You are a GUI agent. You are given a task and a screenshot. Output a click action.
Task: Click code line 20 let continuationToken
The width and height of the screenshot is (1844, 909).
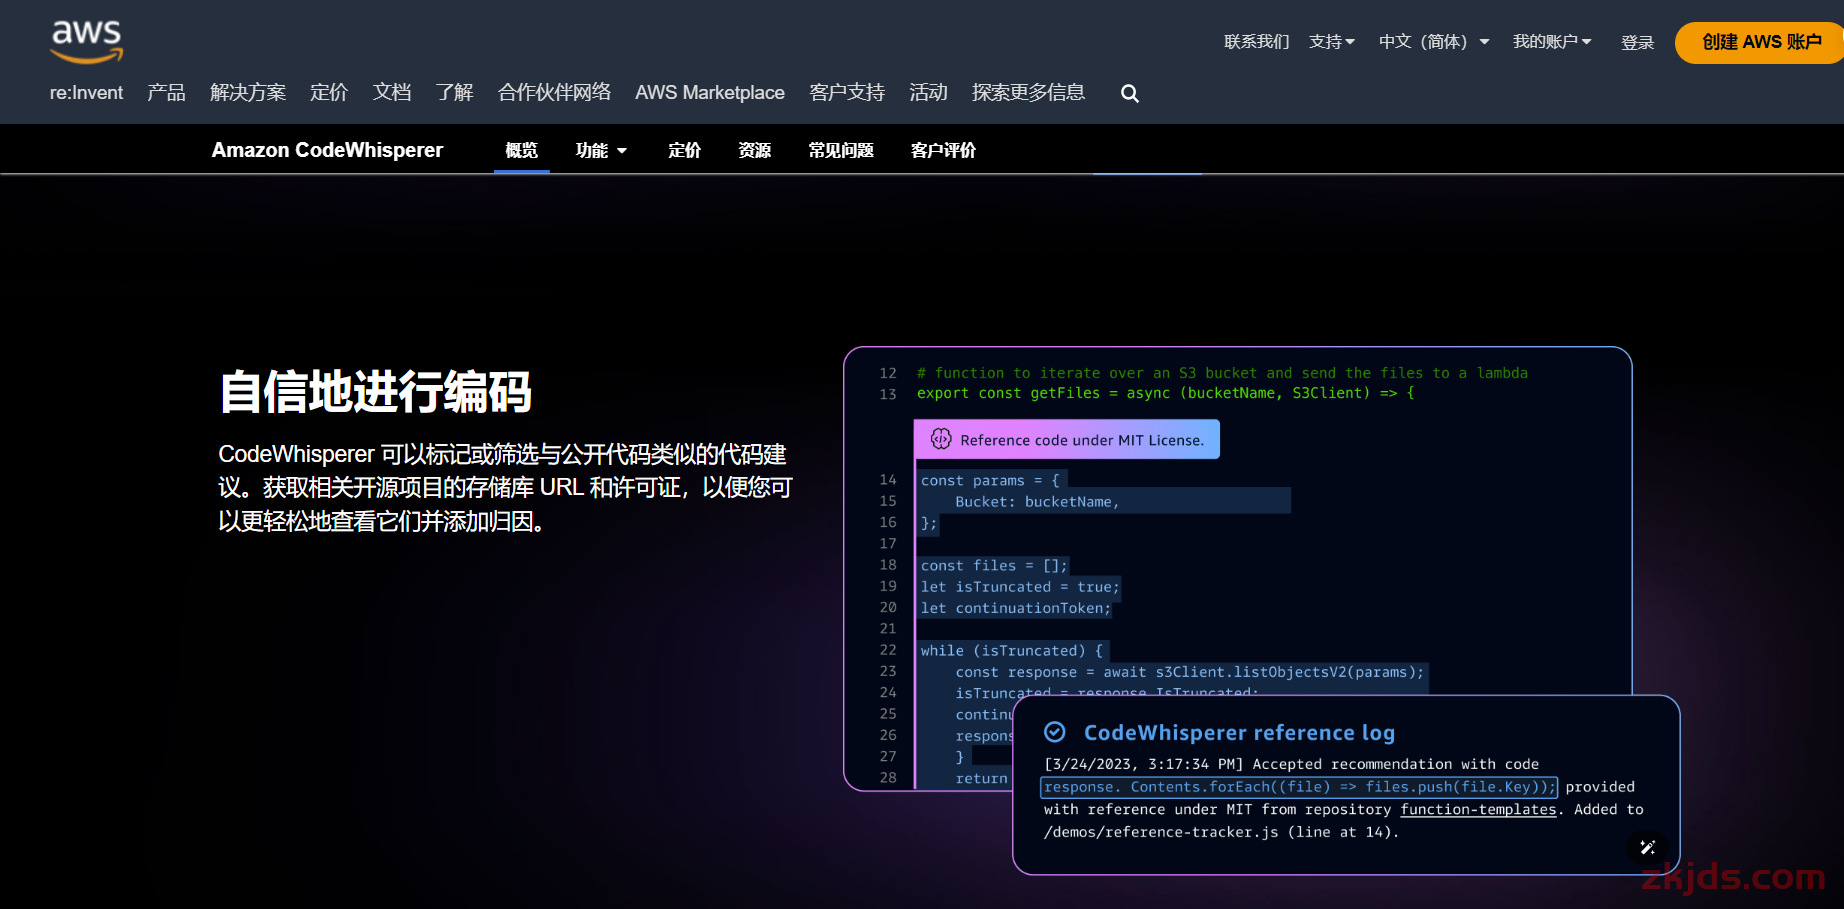(x=1015, y=608)
